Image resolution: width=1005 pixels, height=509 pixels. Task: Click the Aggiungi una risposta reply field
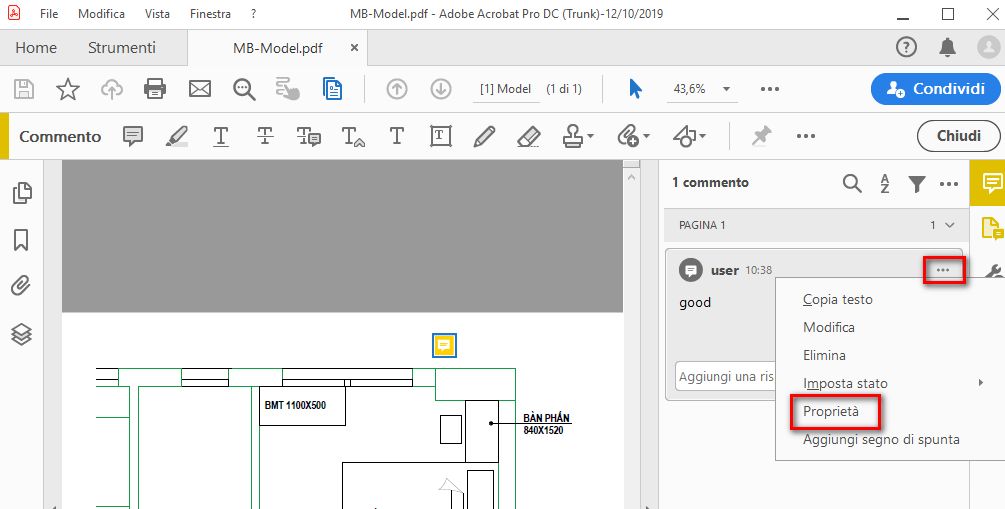[x=726, y=376]
